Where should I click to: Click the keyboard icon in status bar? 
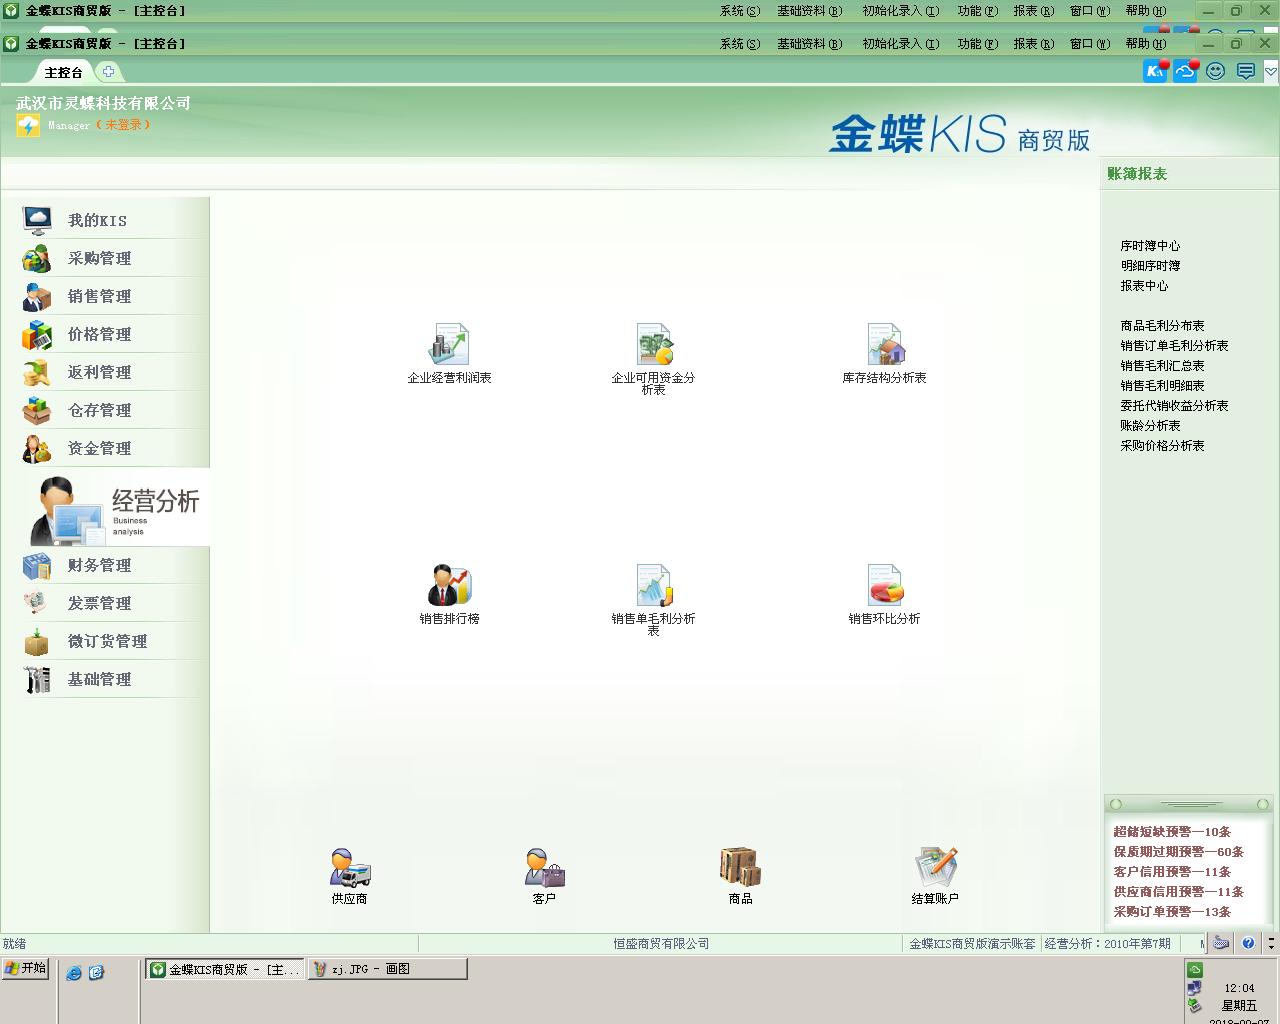[1221, 943]
